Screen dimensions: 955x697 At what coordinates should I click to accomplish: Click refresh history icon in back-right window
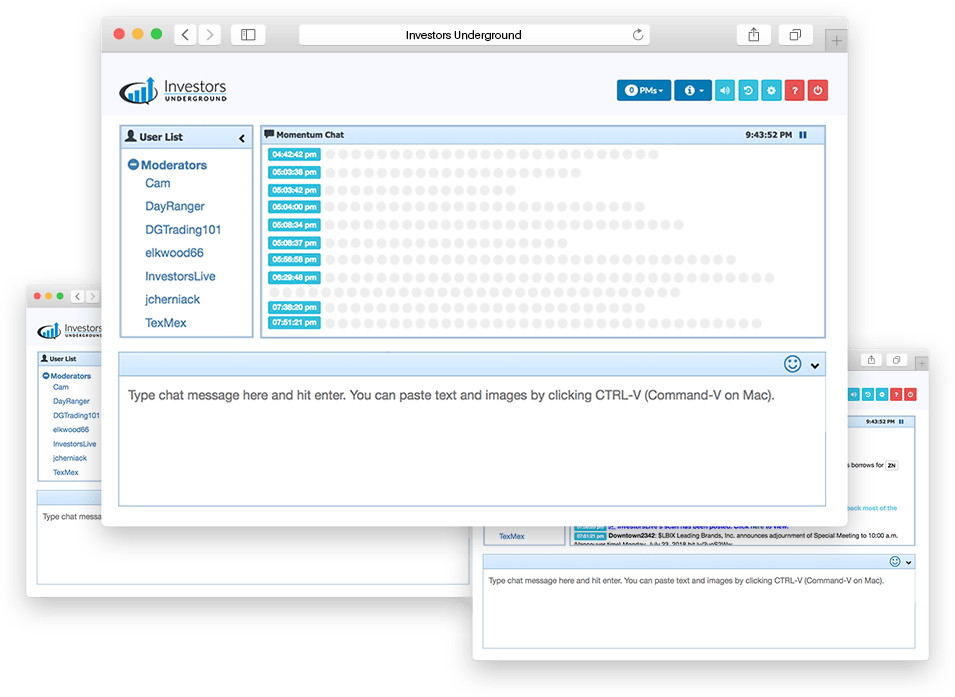coord(868,395)
